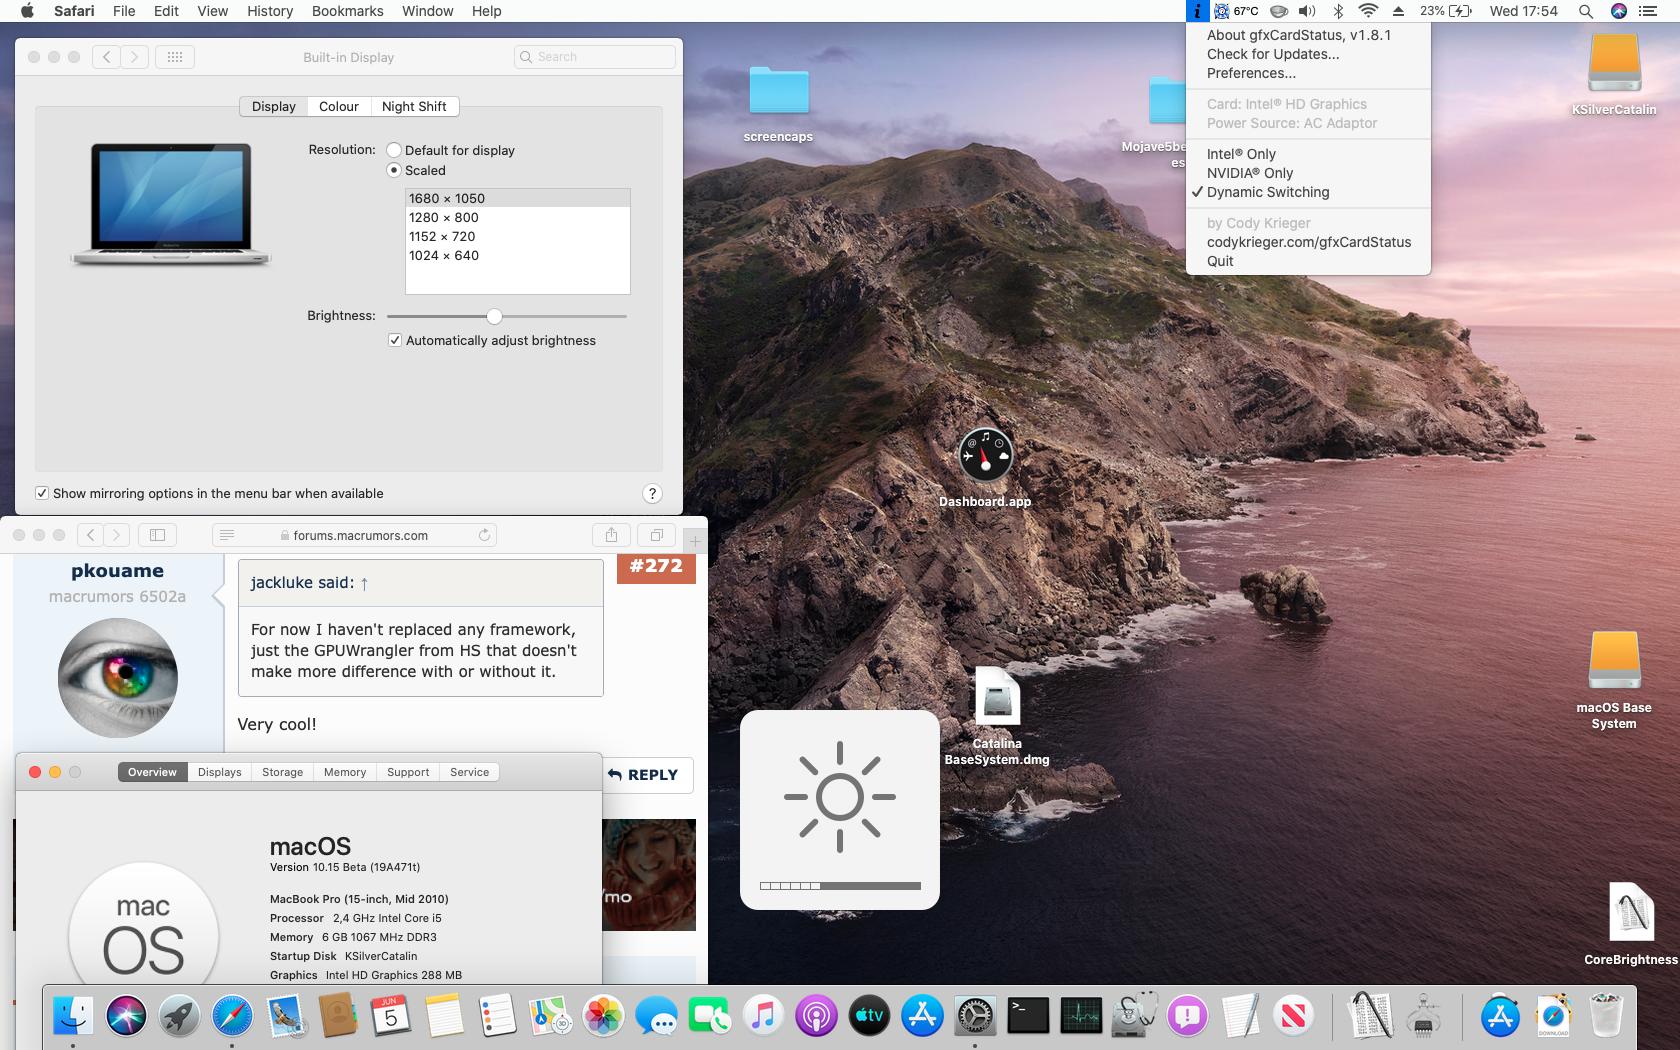This screenshot has height=1050, width=1680.
Task: Open Launchpad rocket icon in Dock
Action: click(x=179, y=1016)
